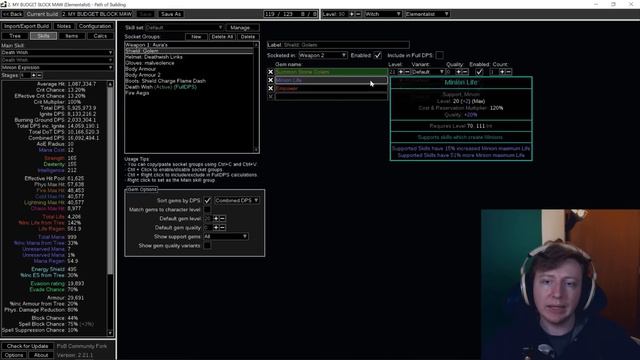Increase character Level with plus button
This screenshot has height=360, width=640.
tap(352, 14)
